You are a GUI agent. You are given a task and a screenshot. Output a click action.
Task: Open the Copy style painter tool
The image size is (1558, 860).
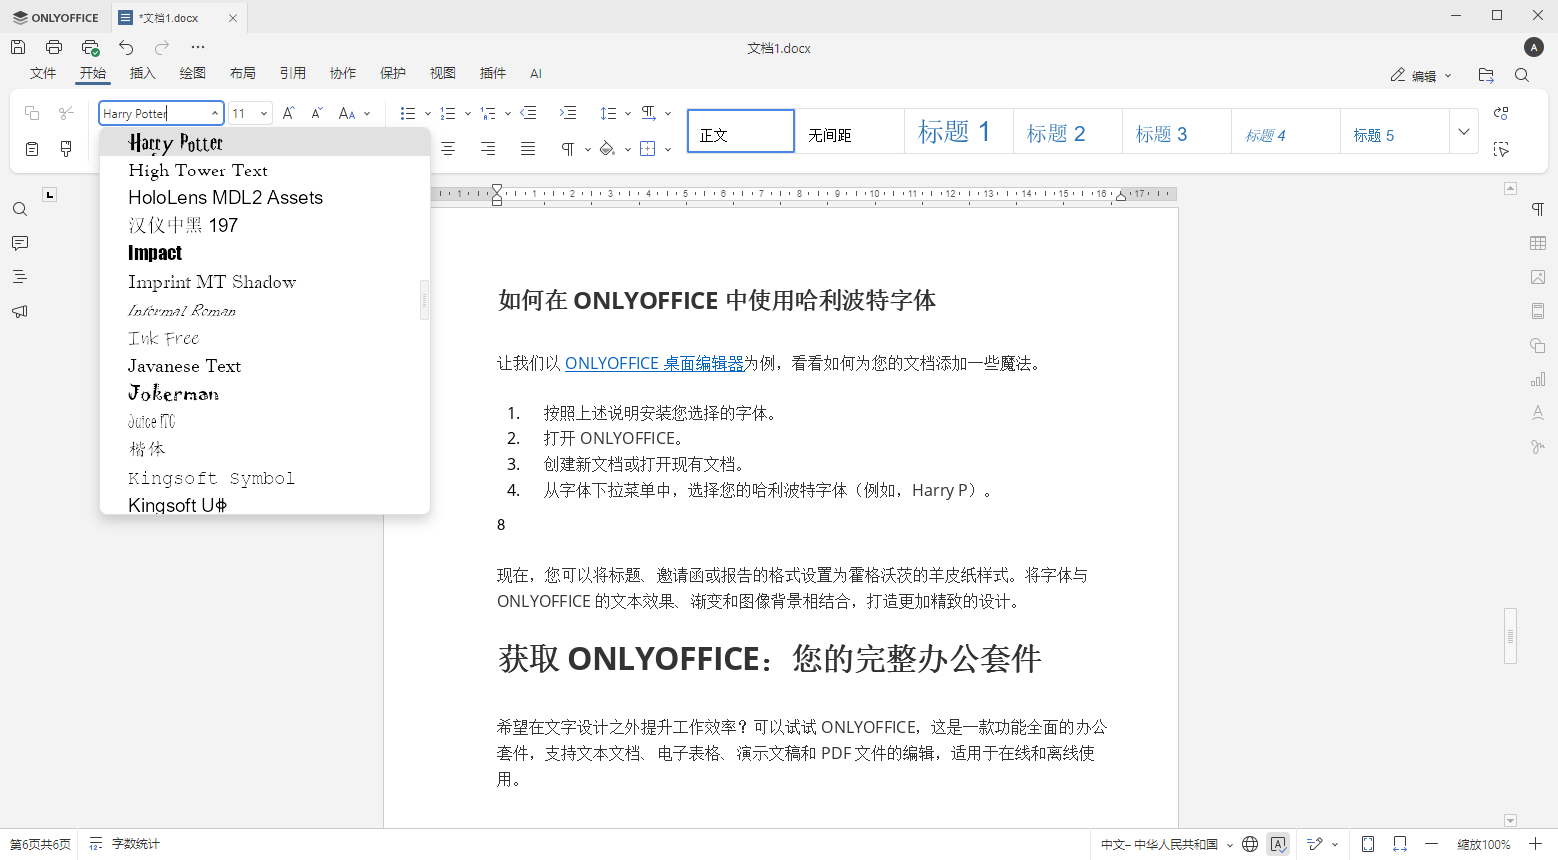tap(65, 148)
